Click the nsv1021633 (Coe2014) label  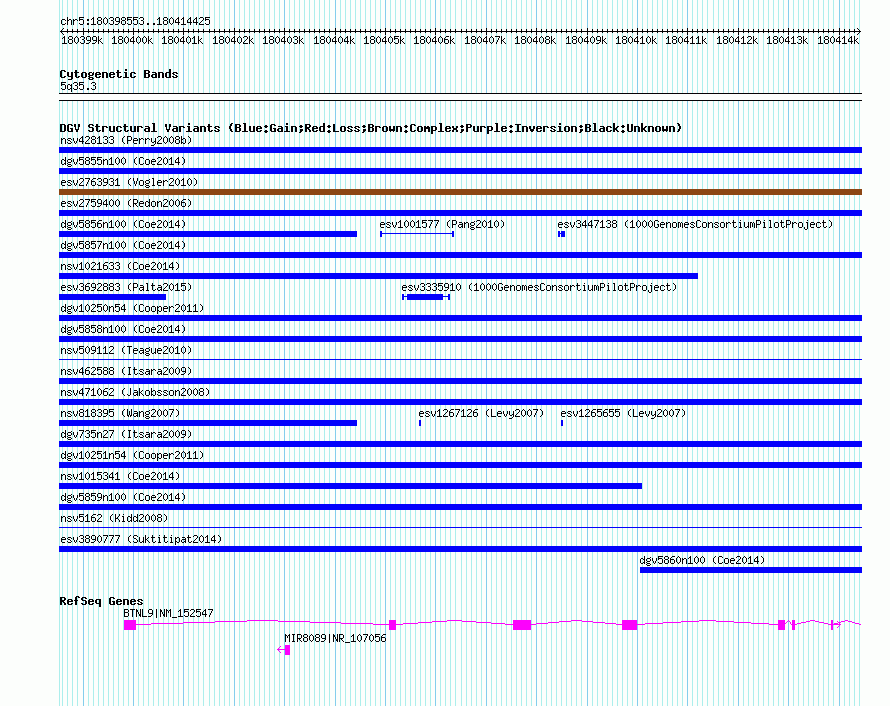pos(120,266)
